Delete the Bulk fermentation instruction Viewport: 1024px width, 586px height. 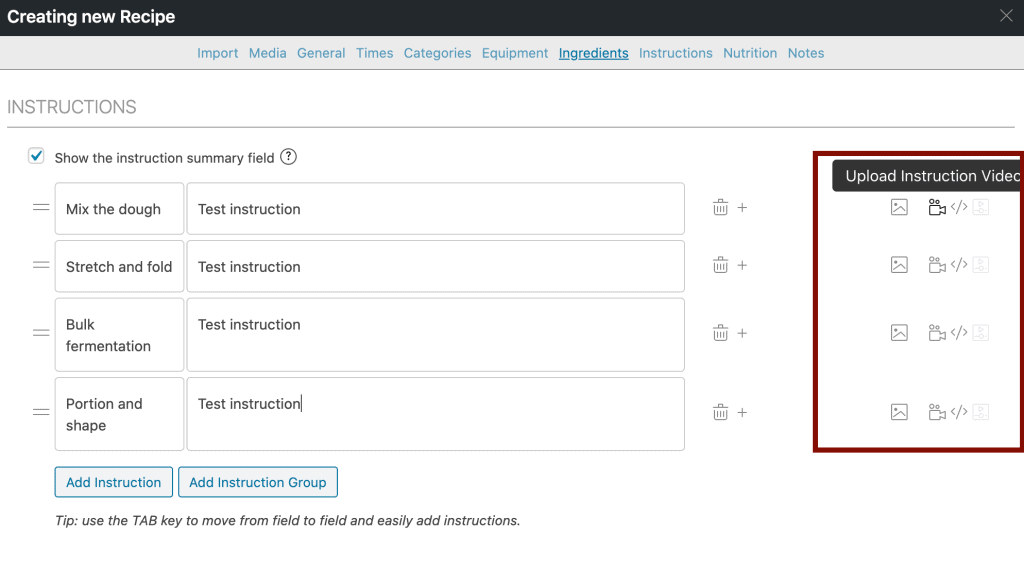720,333
